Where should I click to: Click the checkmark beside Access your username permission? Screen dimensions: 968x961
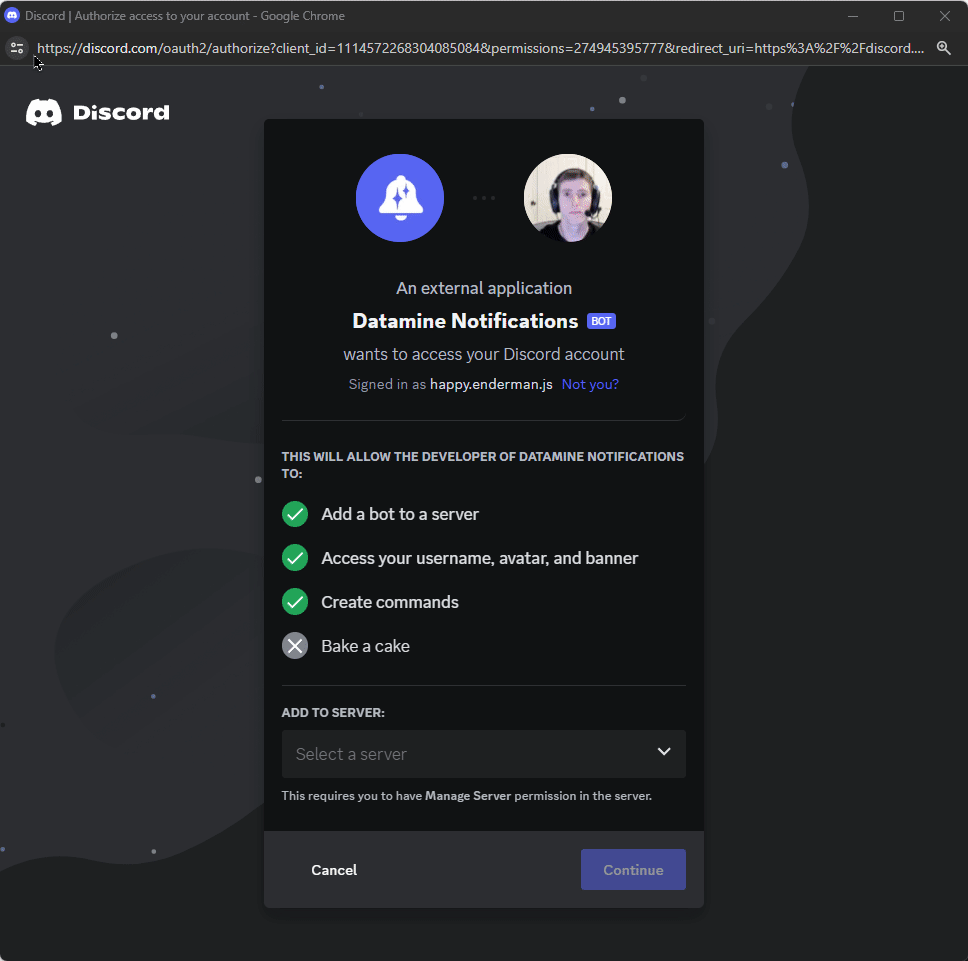tap(295, 557)
